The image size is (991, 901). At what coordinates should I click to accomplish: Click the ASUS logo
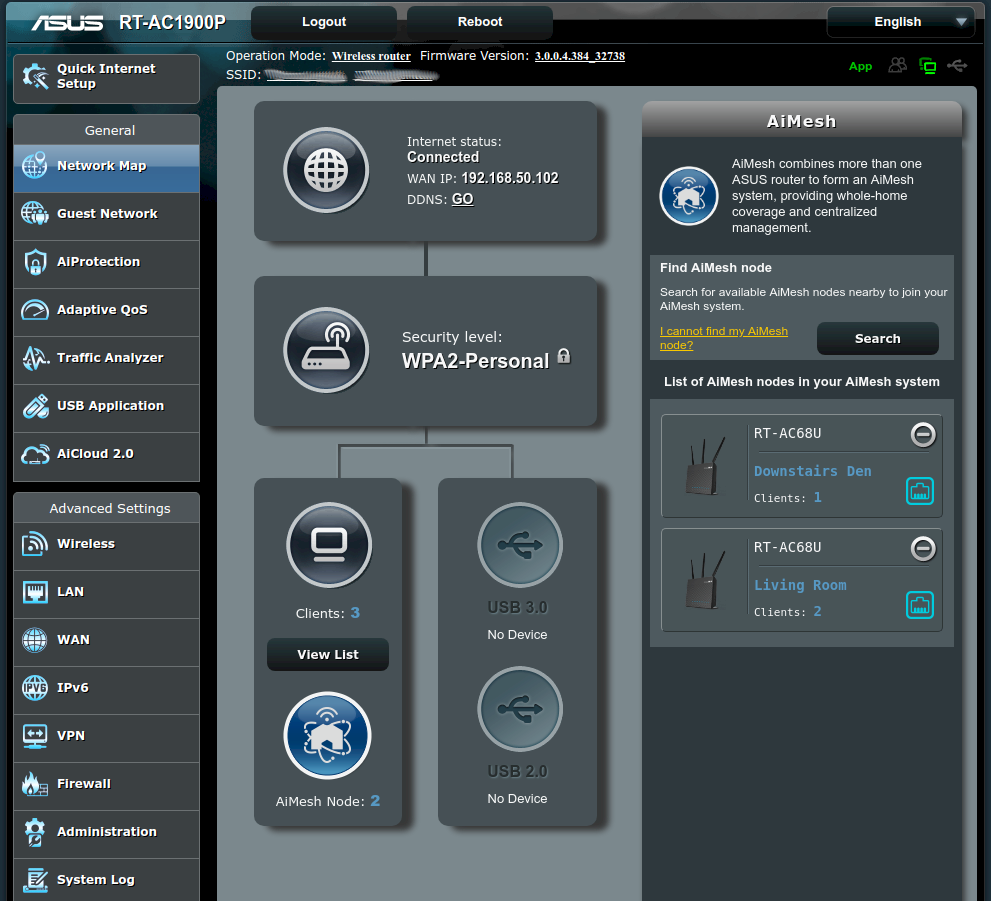[x=67, y=23]
